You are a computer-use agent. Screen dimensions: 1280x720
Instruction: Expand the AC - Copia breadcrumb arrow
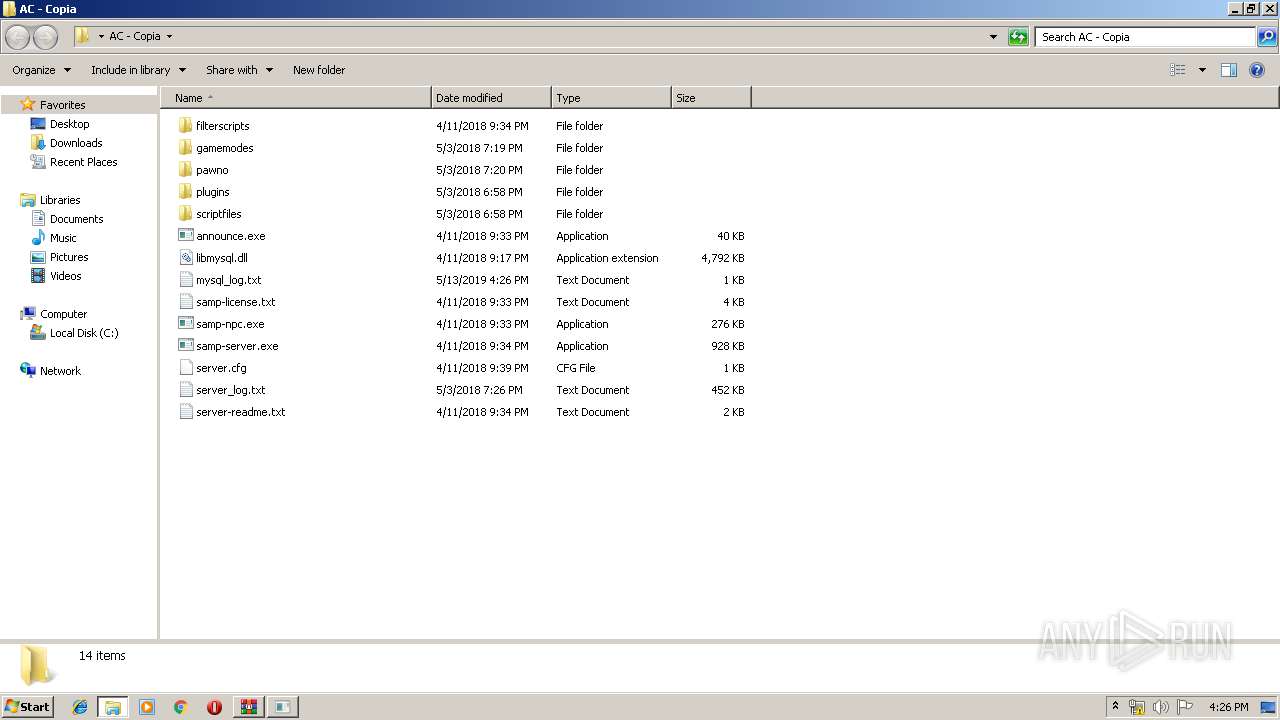(x=169, y=37)
